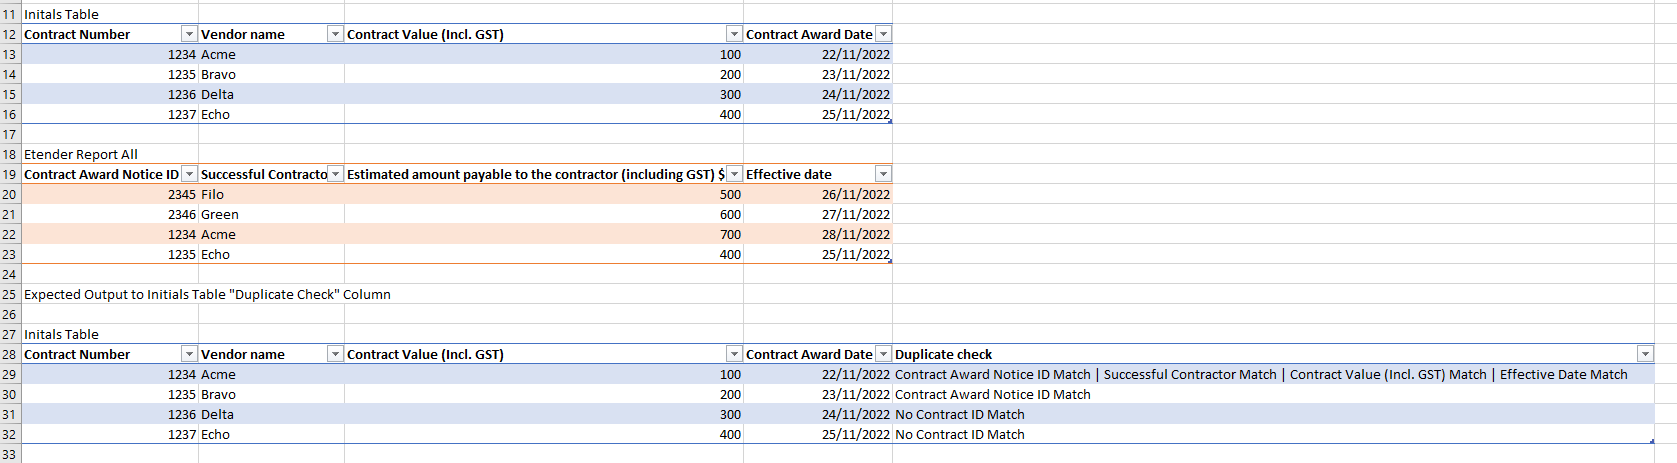The image size is (1677, 463).
Task: Select date 25/11/2022 in row 32
Action: click(818, 434)
